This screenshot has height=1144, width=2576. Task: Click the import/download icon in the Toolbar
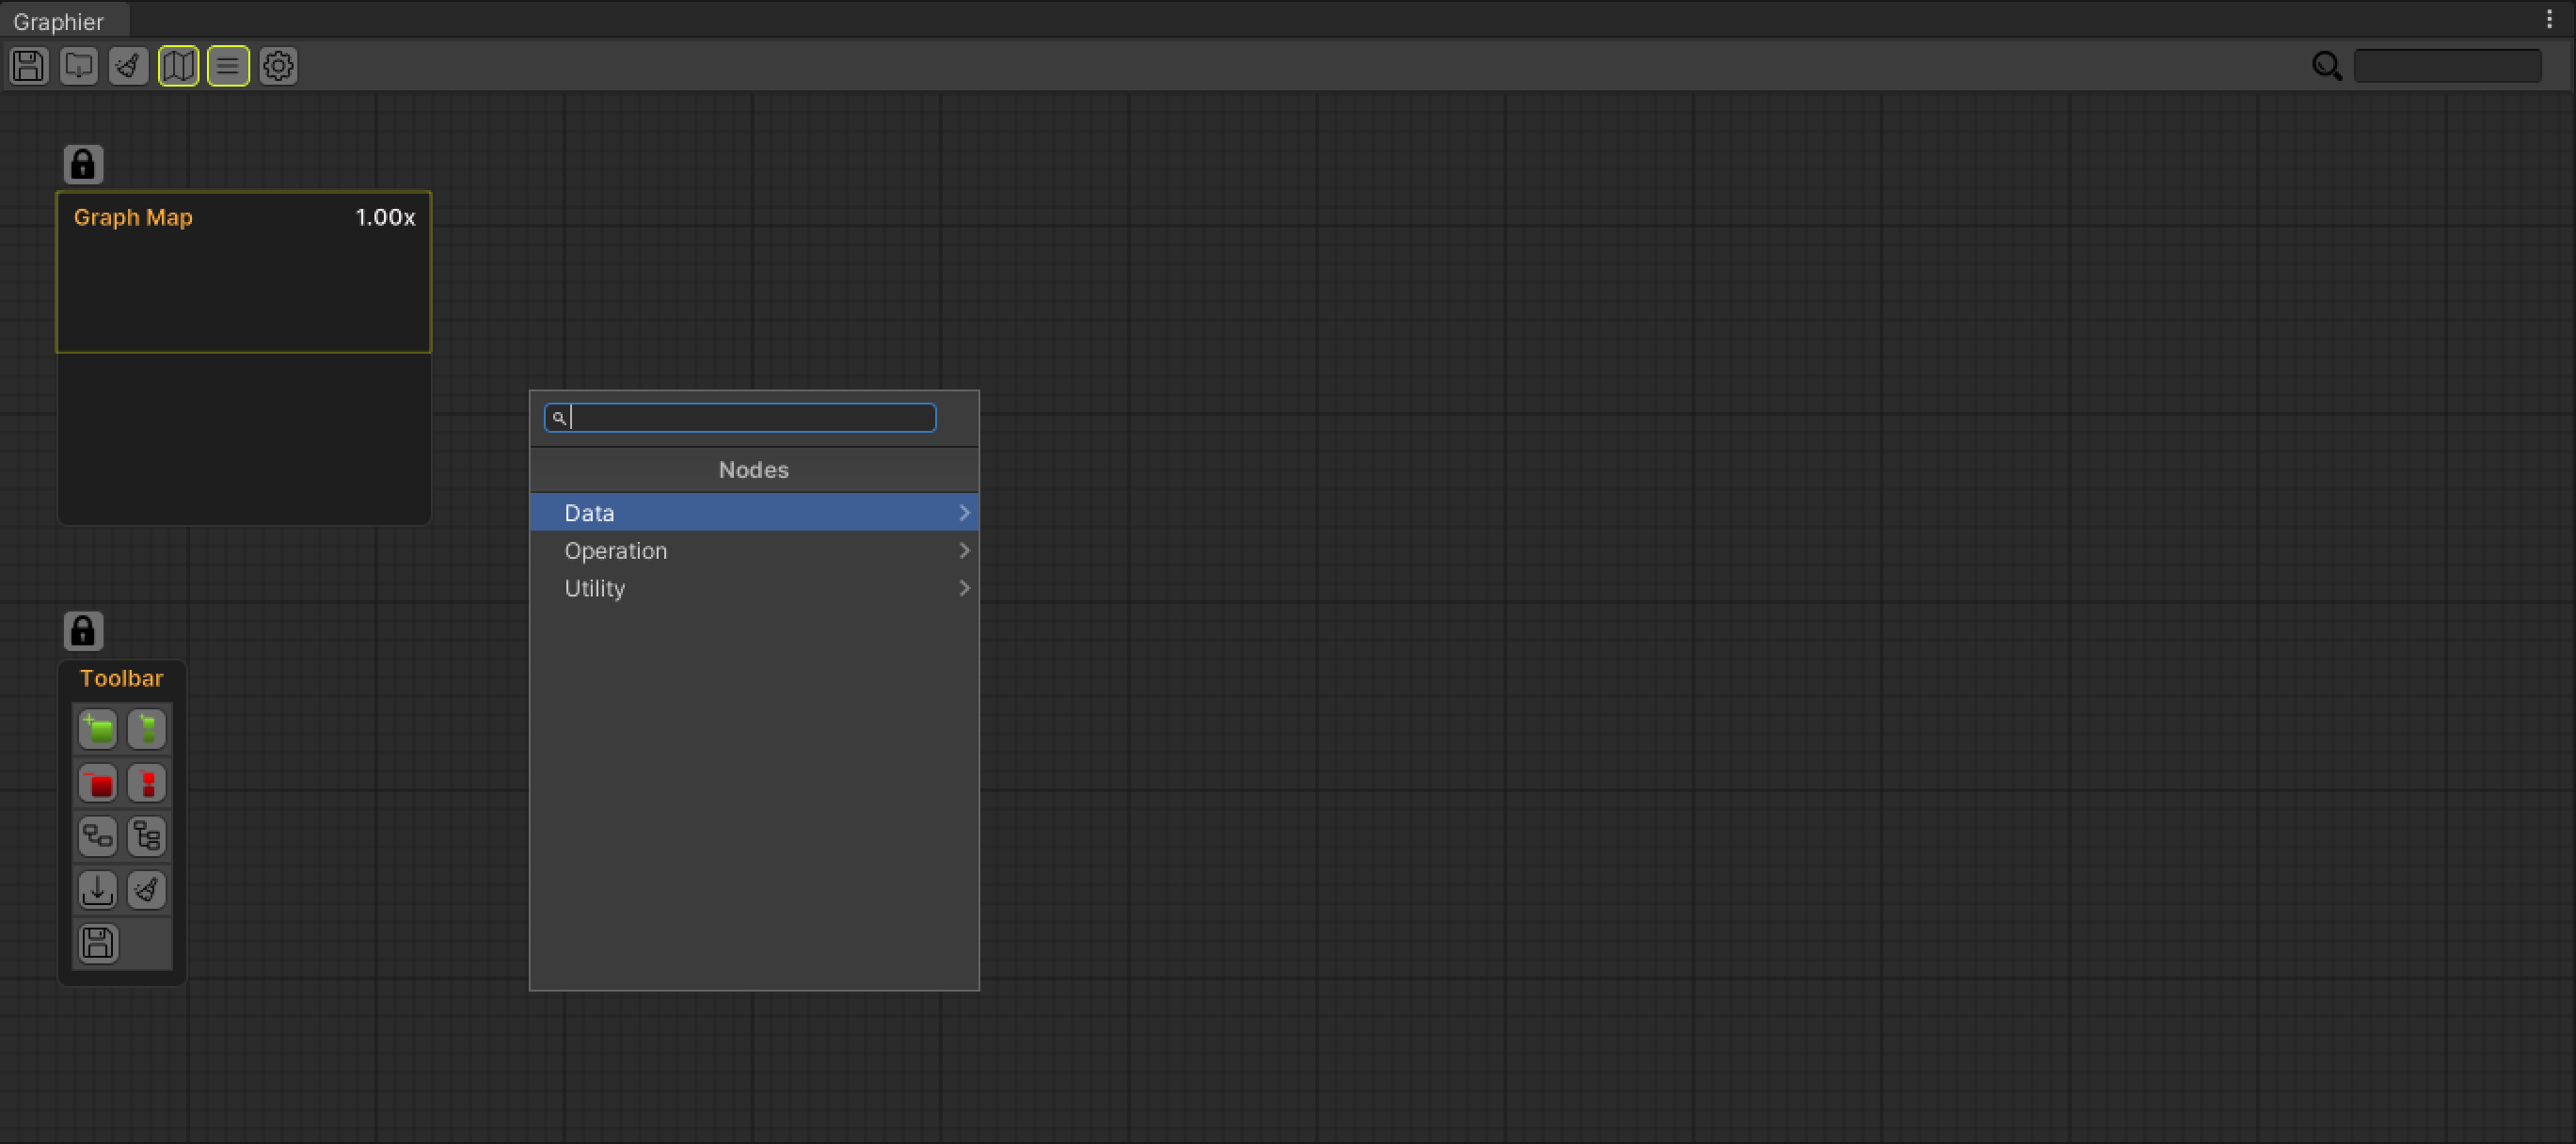[98, 889]
